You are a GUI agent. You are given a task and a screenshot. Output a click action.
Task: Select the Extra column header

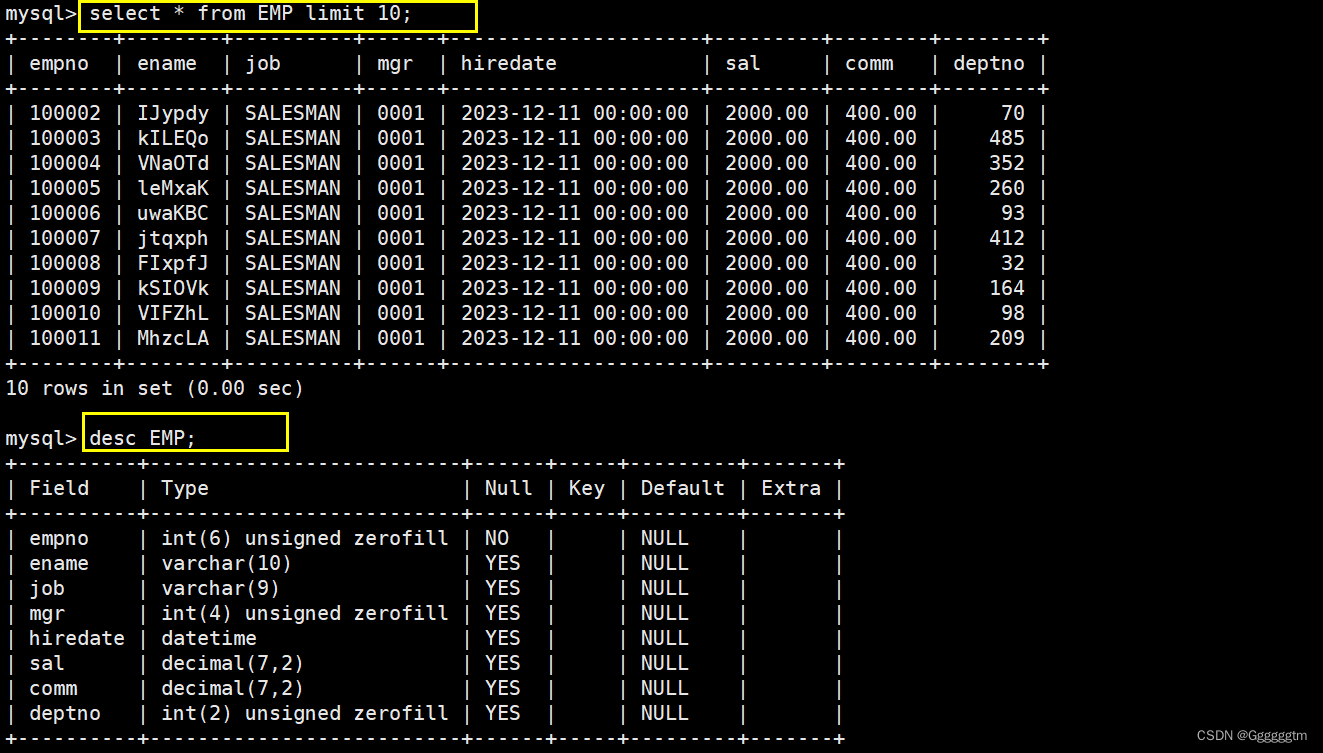pyautogui.click(x=791, y=488)
